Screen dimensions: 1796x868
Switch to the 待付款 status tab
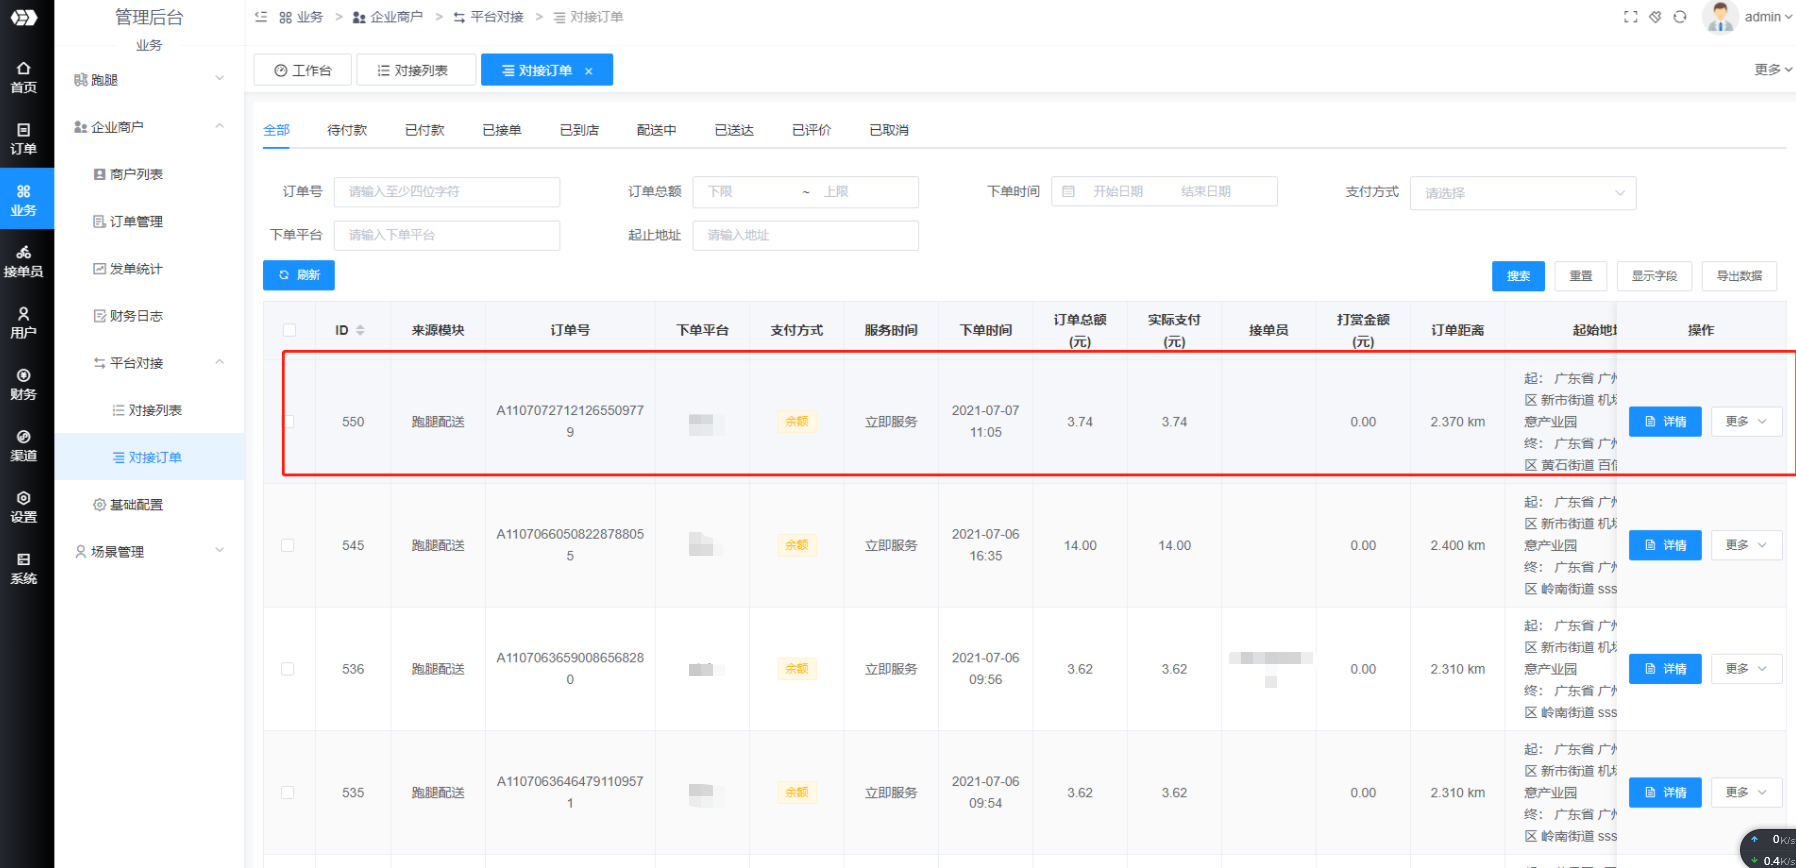pyautogui.click(x=347, y=130)
